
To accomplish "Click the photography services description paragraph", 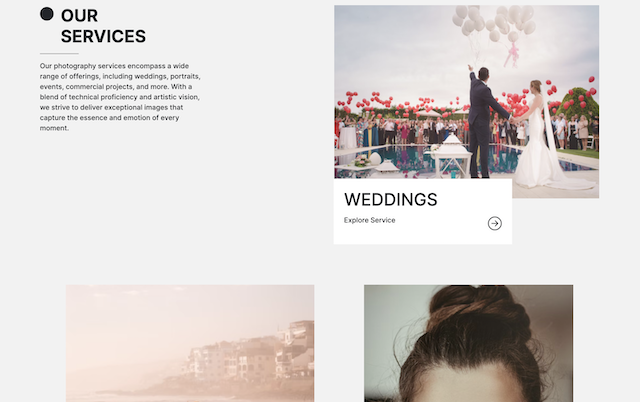I will pyautogui.click(x=120, y=97).
